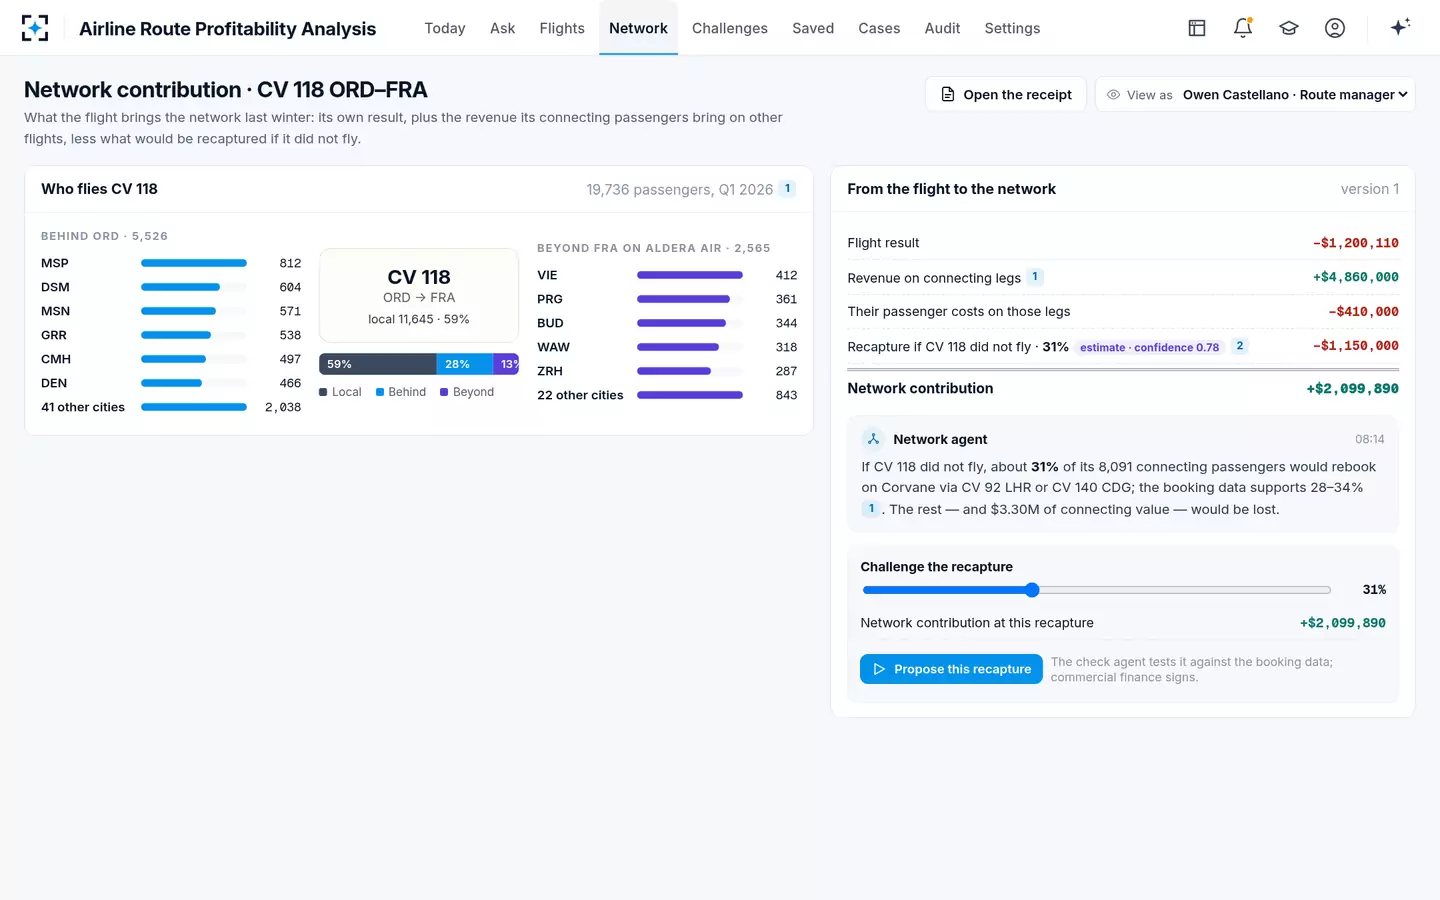Open the user account icon

click(1335, 28)
